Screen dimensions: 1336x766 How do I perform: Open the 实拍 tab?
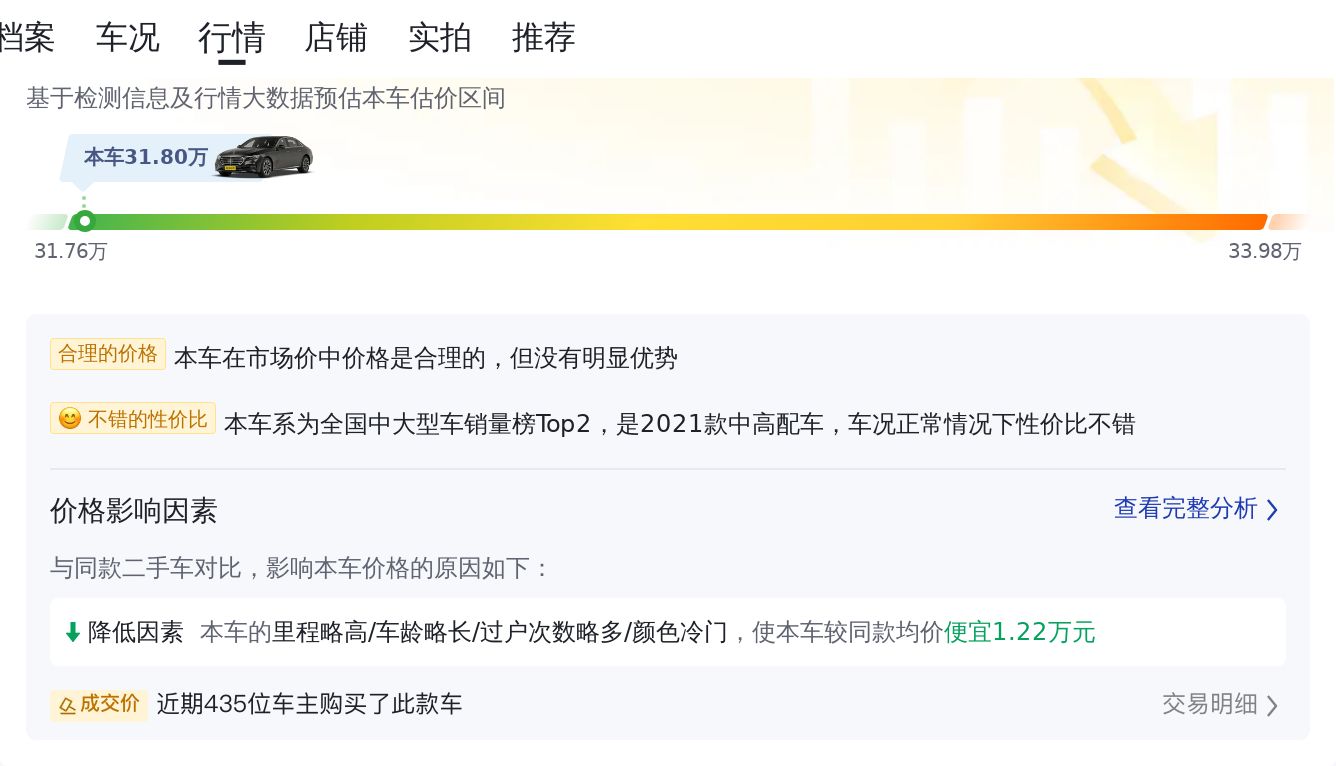click(x=440, y=38)
